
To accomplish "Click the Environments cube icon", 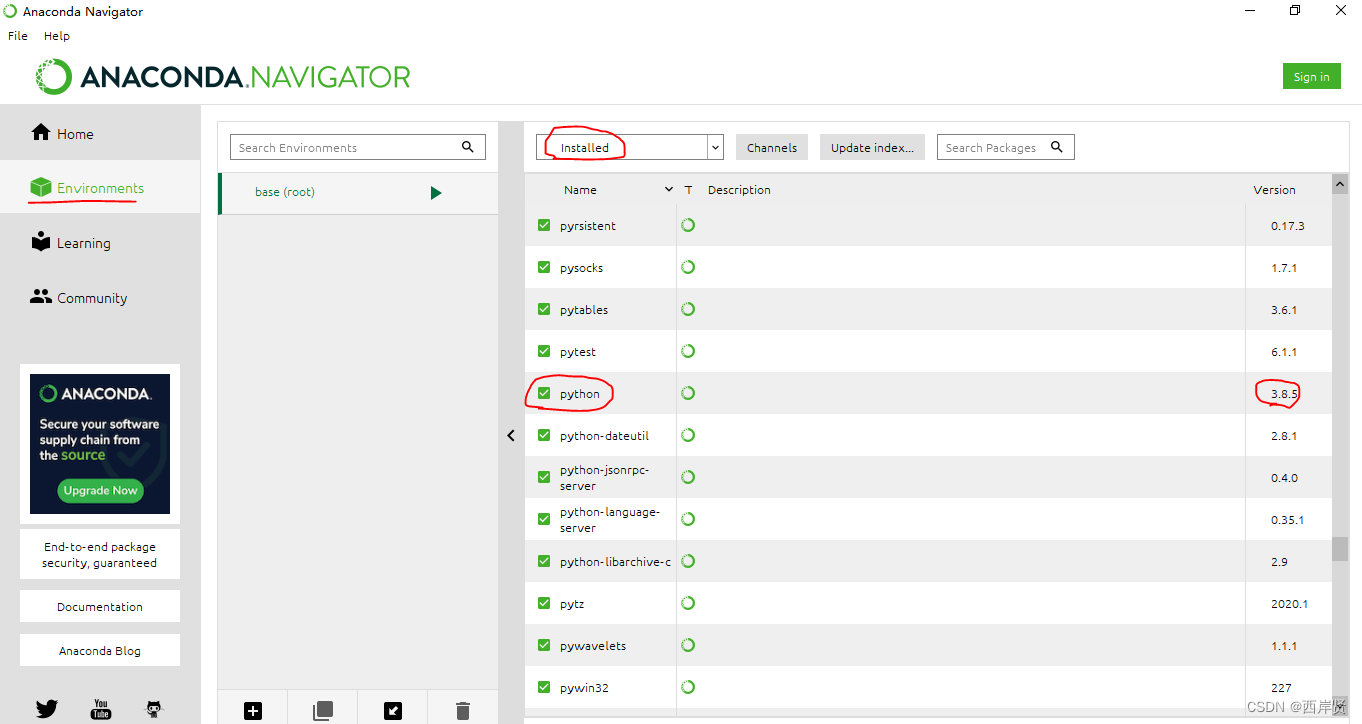I will click(41, 187).
